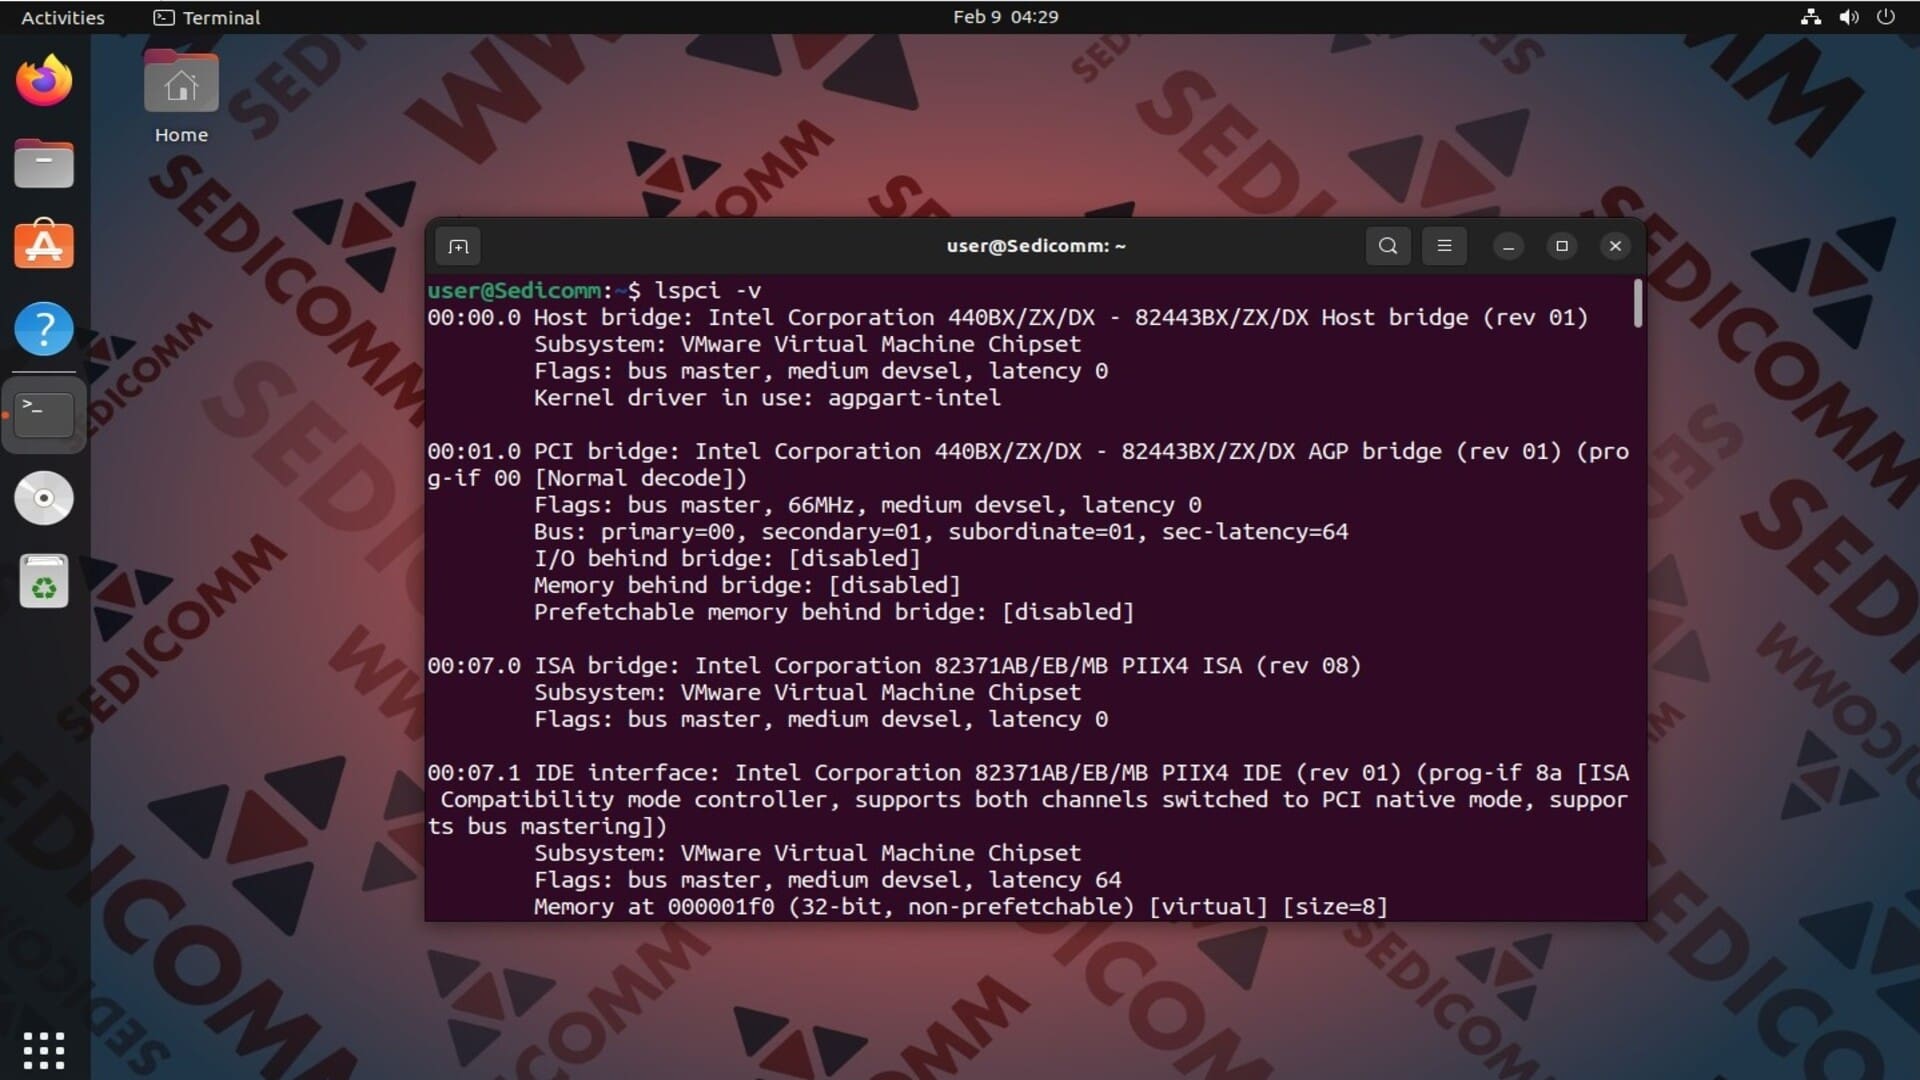
Task: Open a new terminal tab
Action: pyautogui.click(x=458, y=246)
